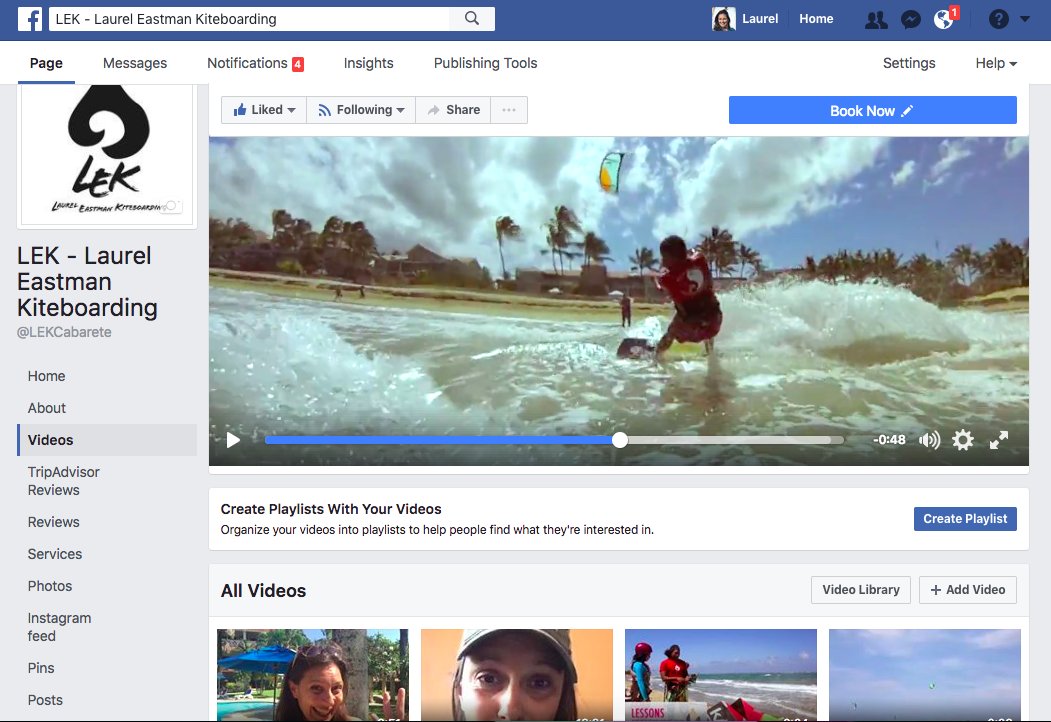Screen dimensions: 1051x722
Task: Go to Home in top bar
Action: click(816, 19)
